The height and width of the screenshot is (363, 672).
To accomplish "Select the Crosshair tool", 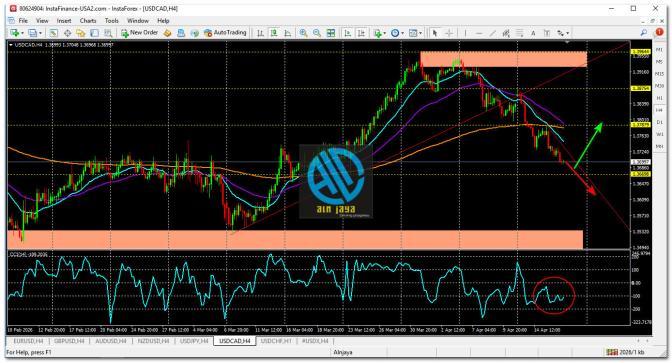I will 449,33.
